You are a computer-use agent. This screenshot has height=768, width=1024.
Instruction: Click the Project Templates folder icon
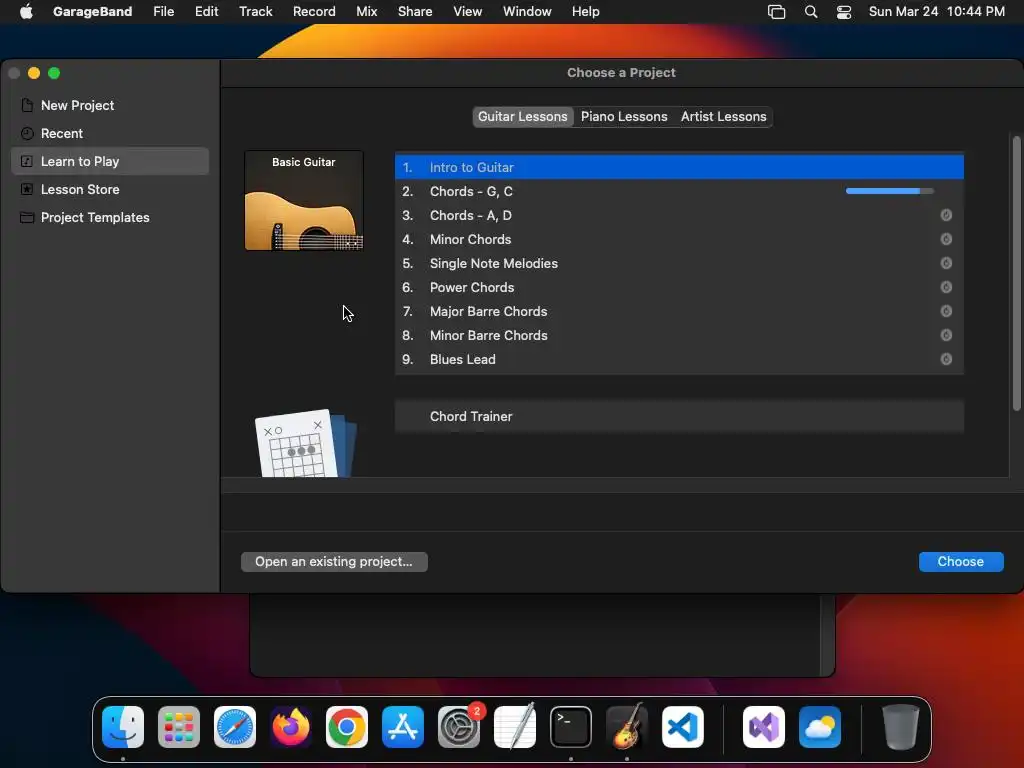click(27, 217)
